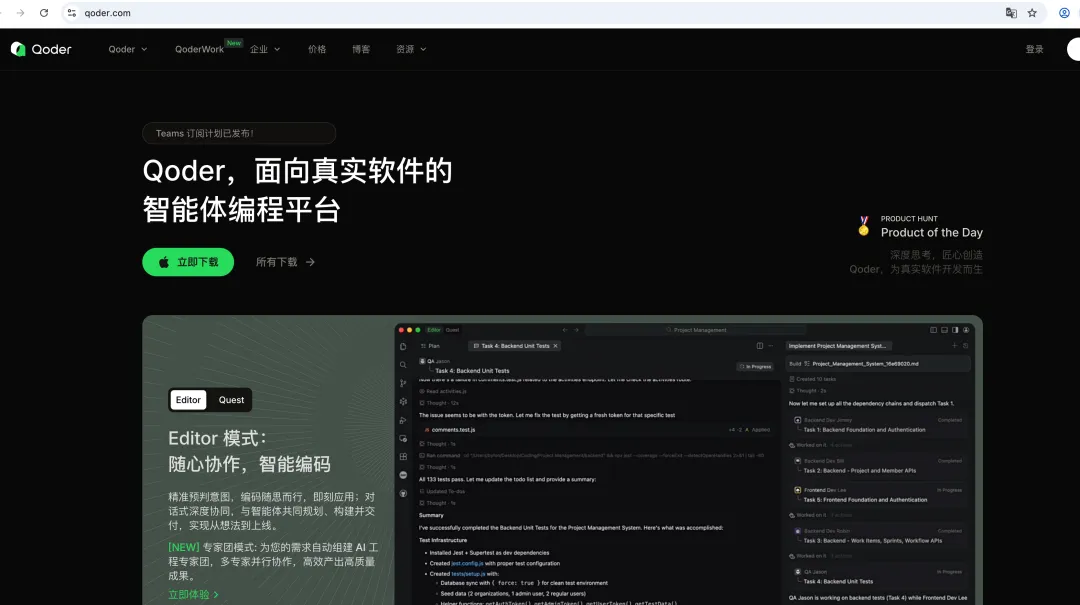
Task: Click the plus icon to add a new chat
Action: tap(955, 346)
